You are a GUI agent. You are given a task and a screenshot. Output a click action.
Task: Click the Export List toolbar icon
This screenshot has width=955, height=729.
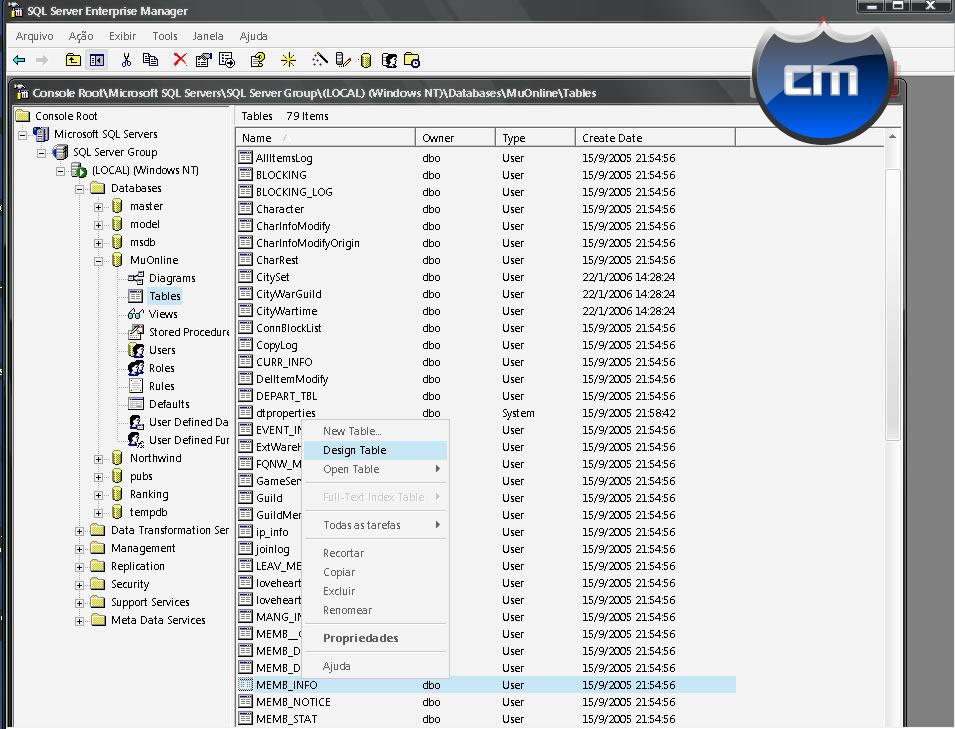pyautogui.click(x=227, y=60)
